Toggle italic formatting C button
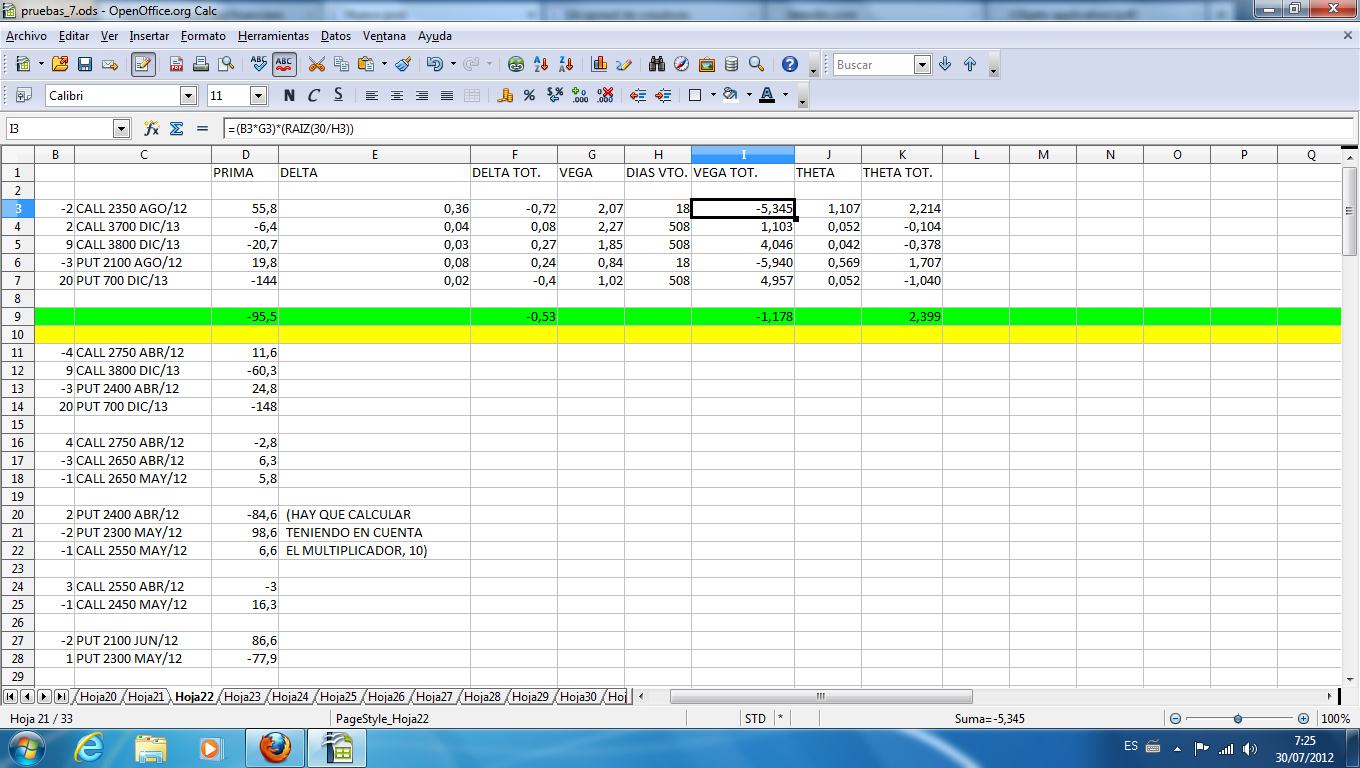This screenshot has height=768, width=1360. coord(314,96)
